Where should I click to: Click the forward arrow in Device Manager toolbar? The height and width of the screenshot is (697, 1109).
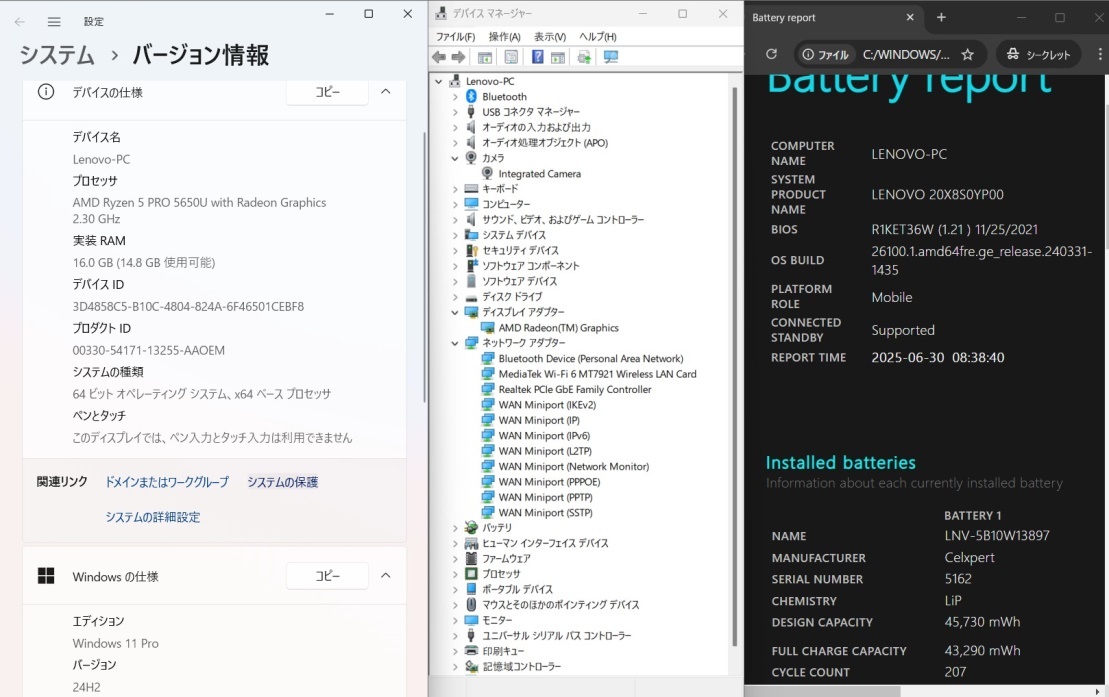(458, 57)
